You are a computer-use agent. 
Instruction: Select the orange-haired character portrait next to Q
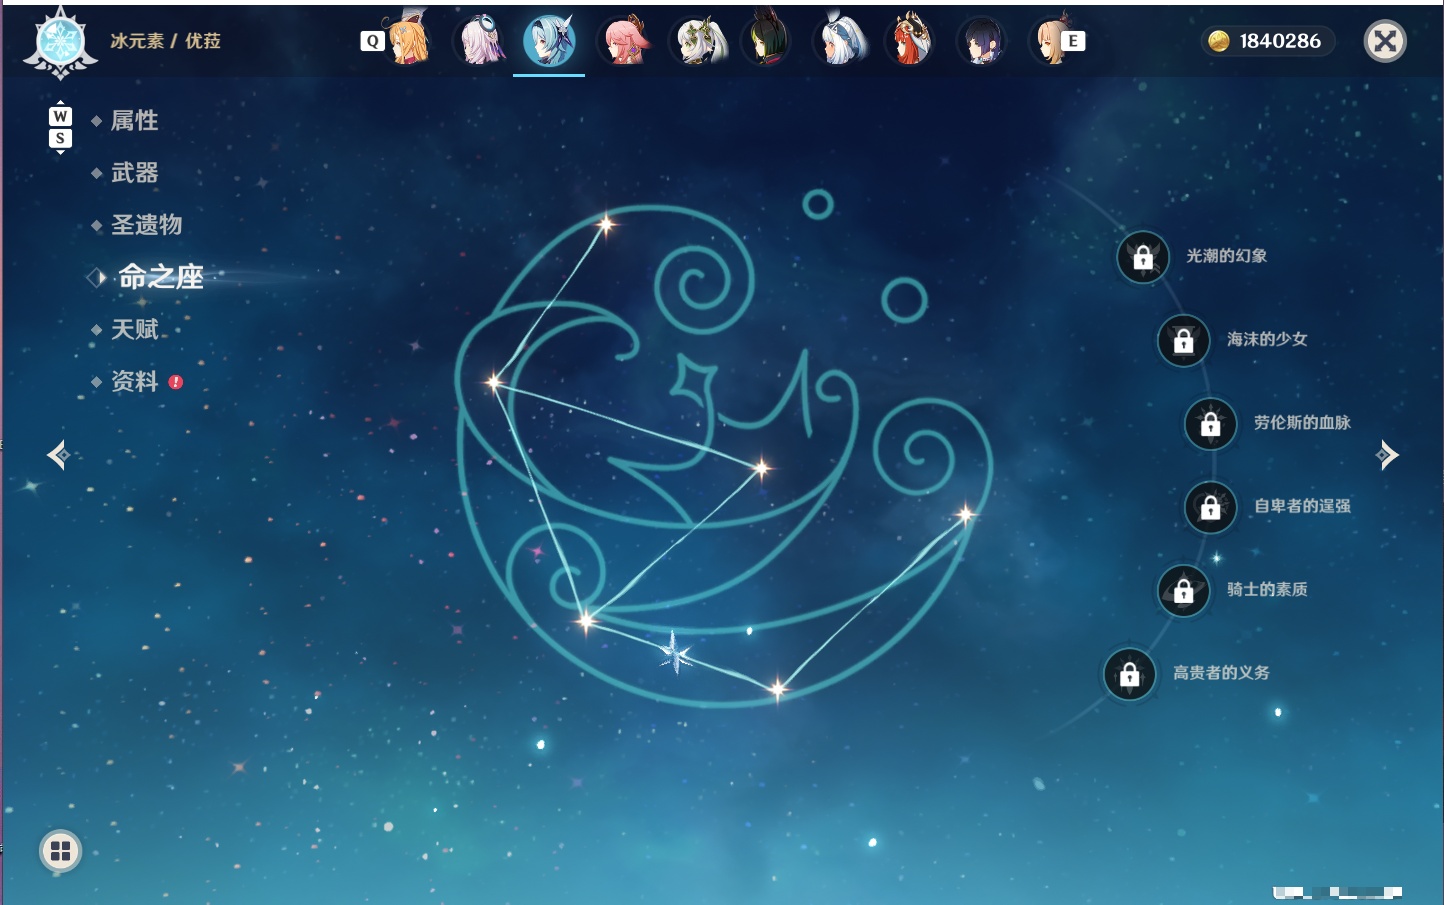[x=409, y=40]
